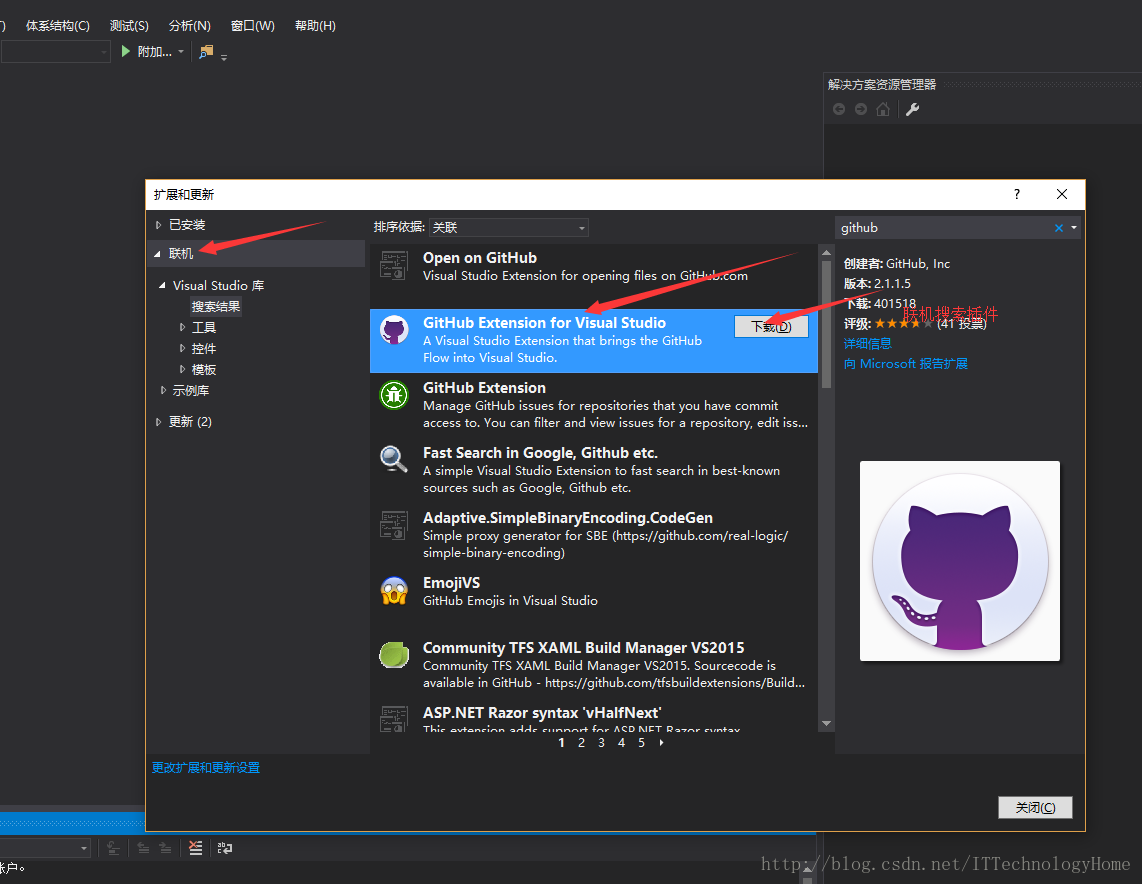1142x884 pixels.
Task: Open the 窗口(W) menu
Action: [x=253, y=25]
